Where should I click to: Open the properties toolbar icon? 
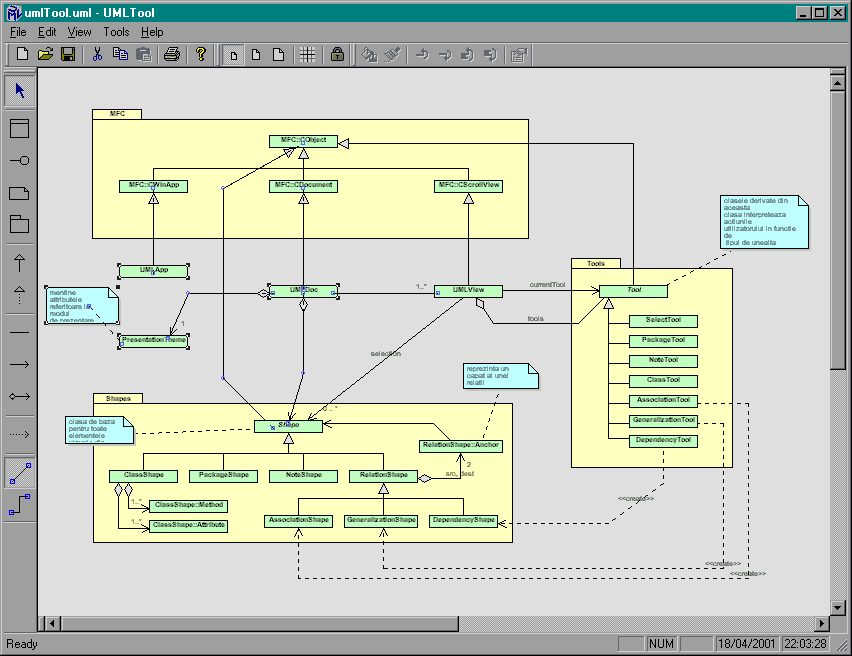(519, 55)
